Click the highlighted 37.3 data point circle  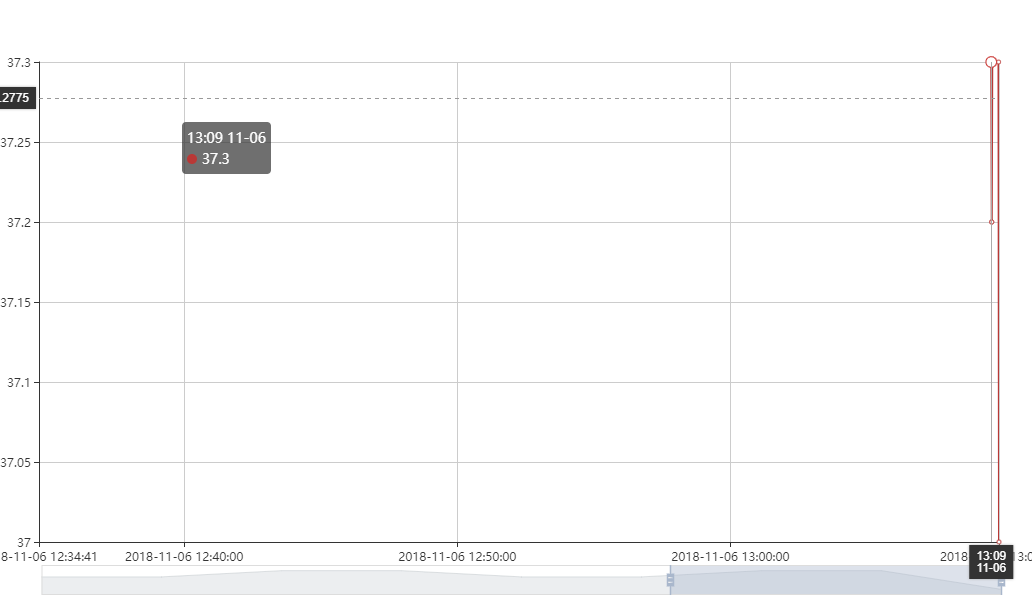(x=991, y=63)
